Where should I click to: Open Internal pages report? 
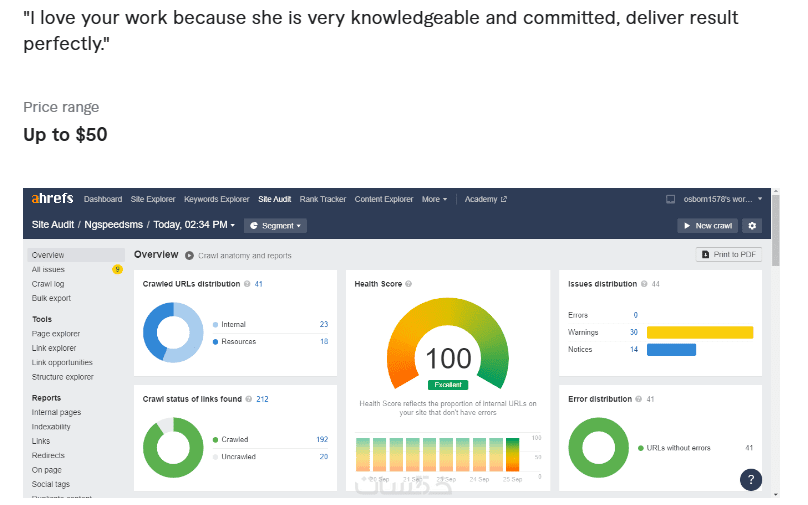click(56, 412)
